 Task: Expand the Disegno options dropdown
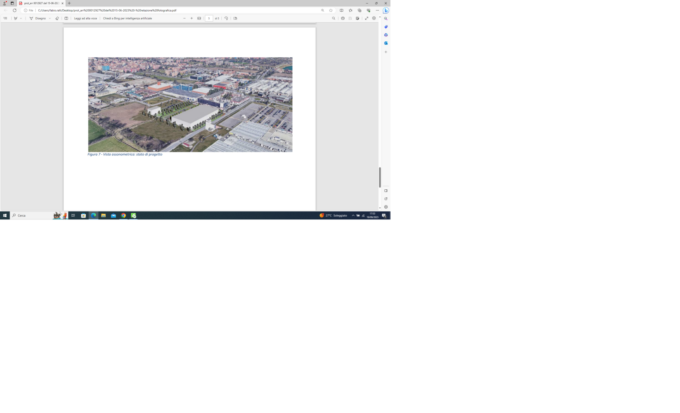[50, 18]
